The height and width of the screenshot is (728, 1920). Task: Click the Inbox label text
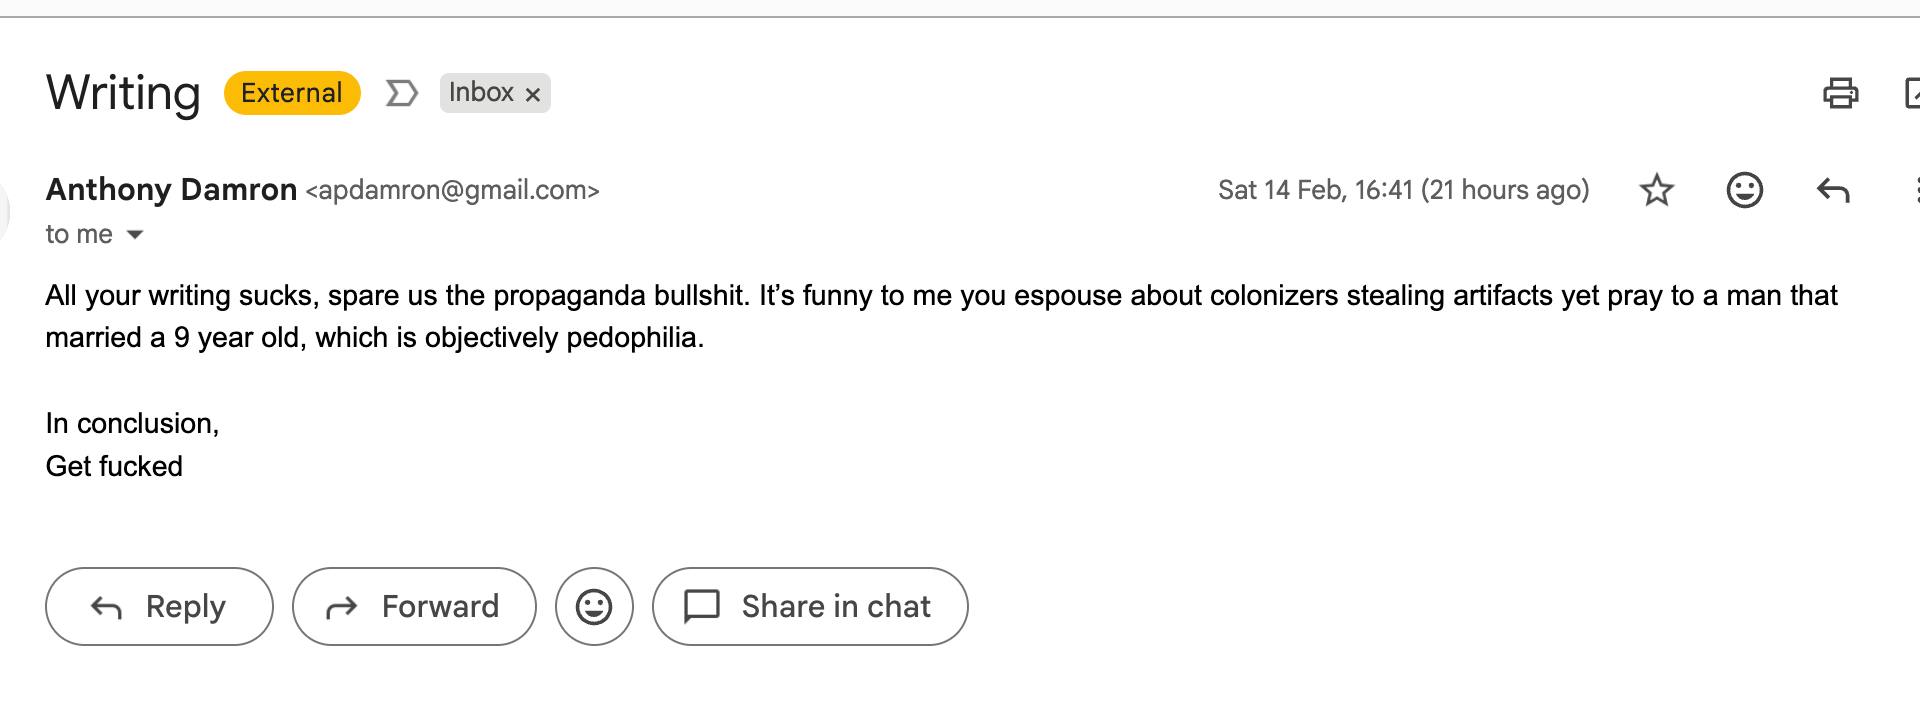click(x=481, y=93)
